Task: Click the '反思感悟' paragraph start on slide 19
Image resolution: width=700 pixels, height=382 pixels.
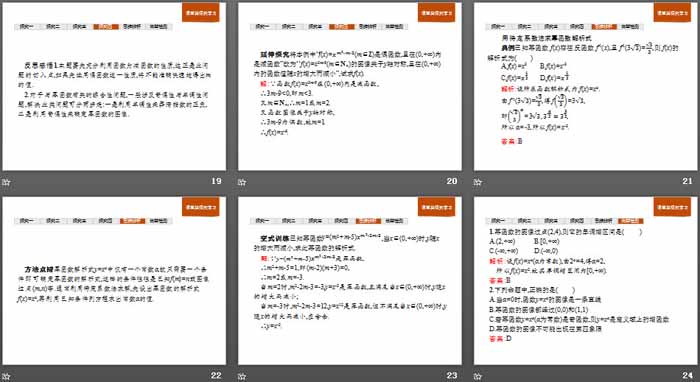Action: point(38,65)
